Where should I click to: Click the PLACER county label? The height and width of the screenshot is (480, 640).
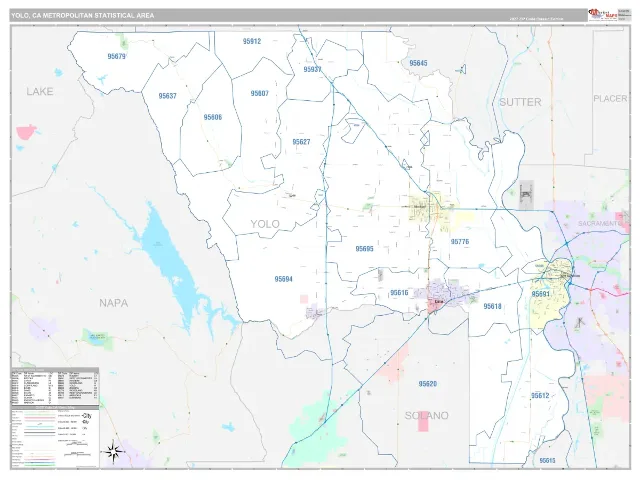tap(610, 98)
